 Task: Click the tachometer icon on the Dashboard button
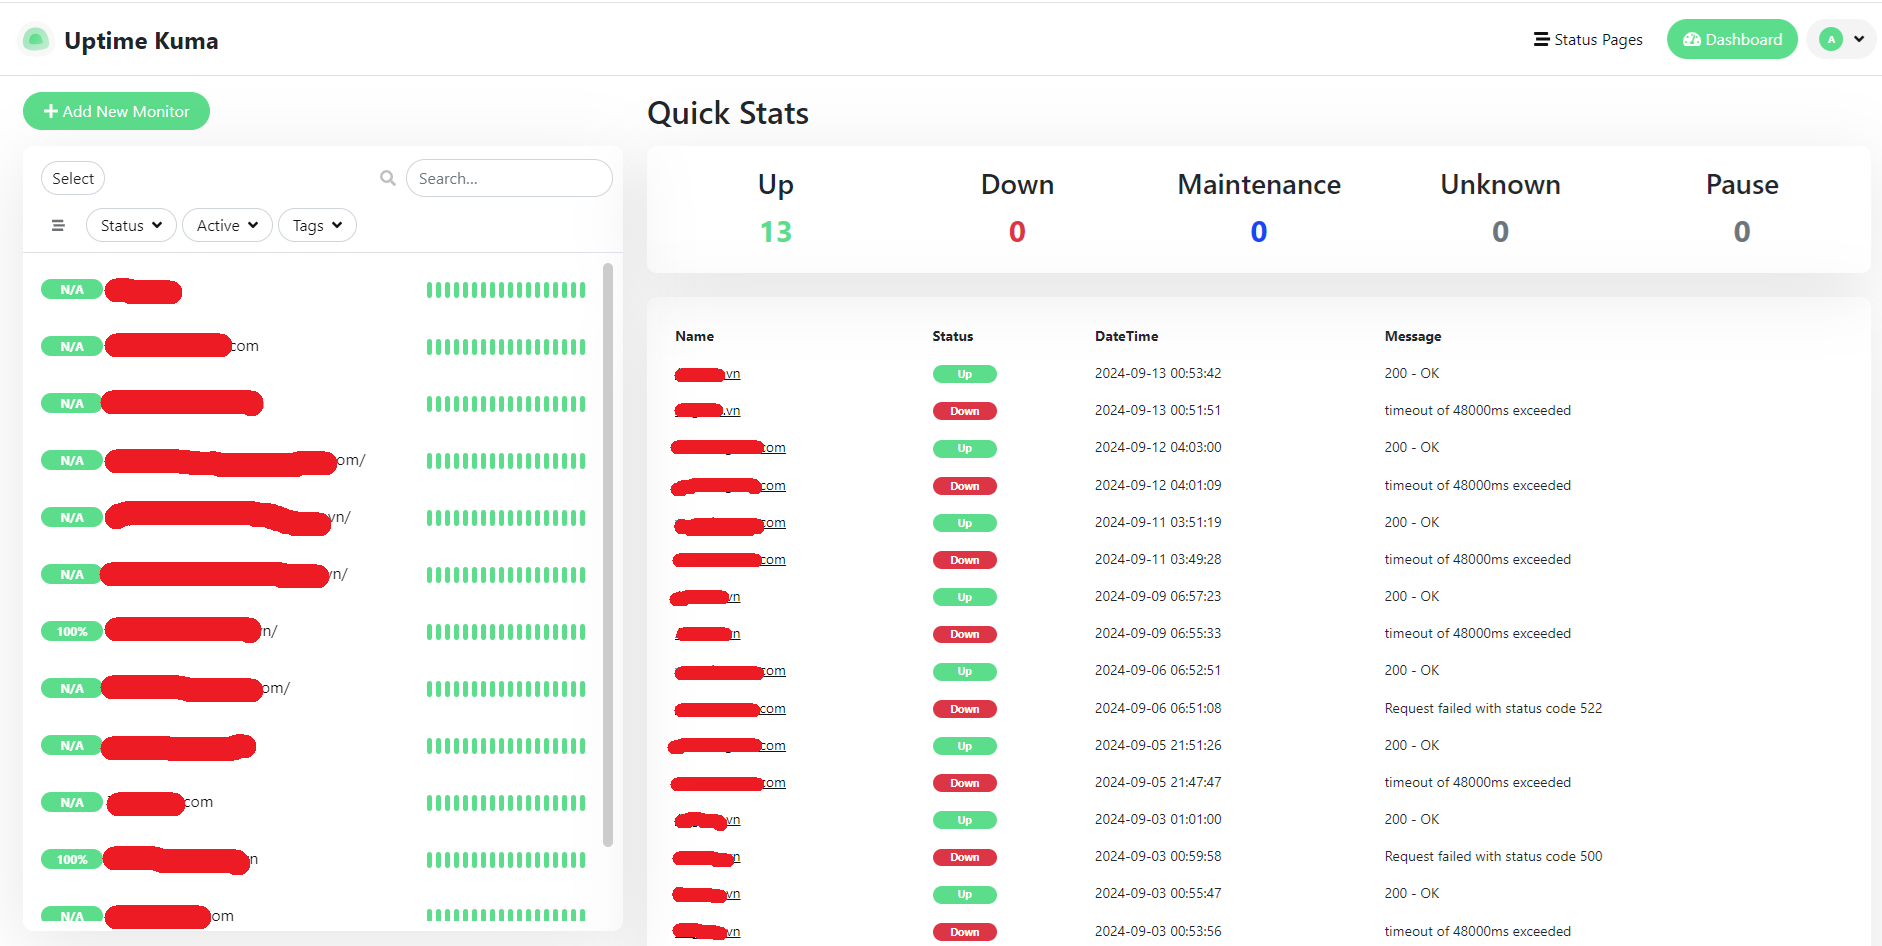pyautogui.click(x=1691, y=39)
